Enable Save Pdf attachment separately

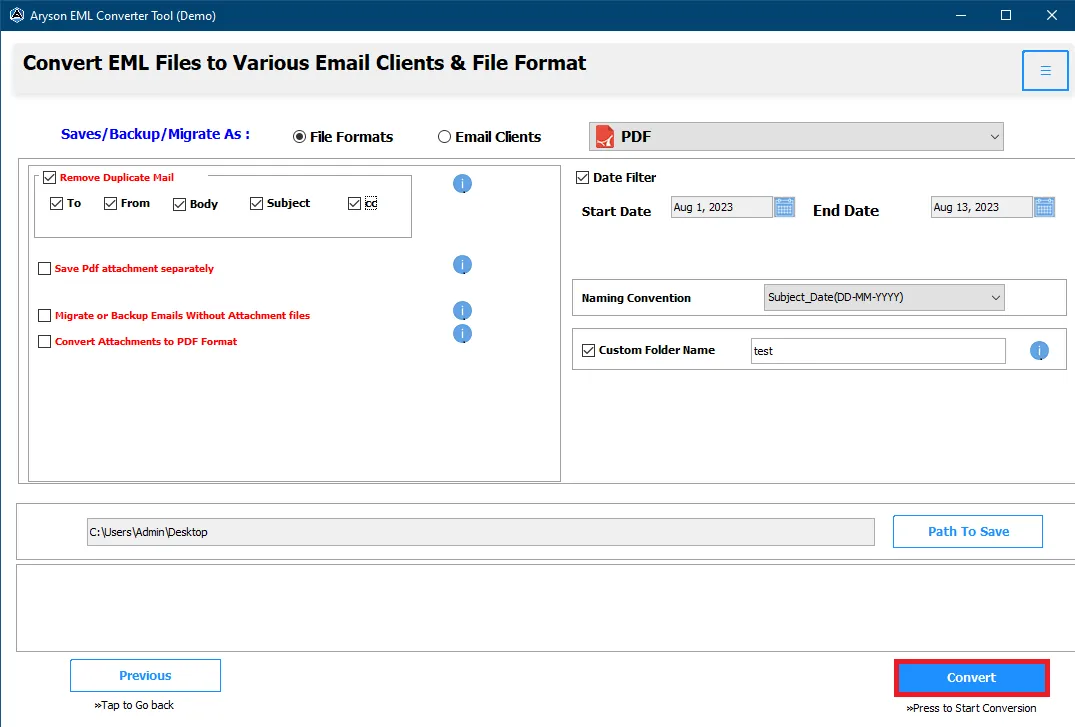click(x=45, y=269)
